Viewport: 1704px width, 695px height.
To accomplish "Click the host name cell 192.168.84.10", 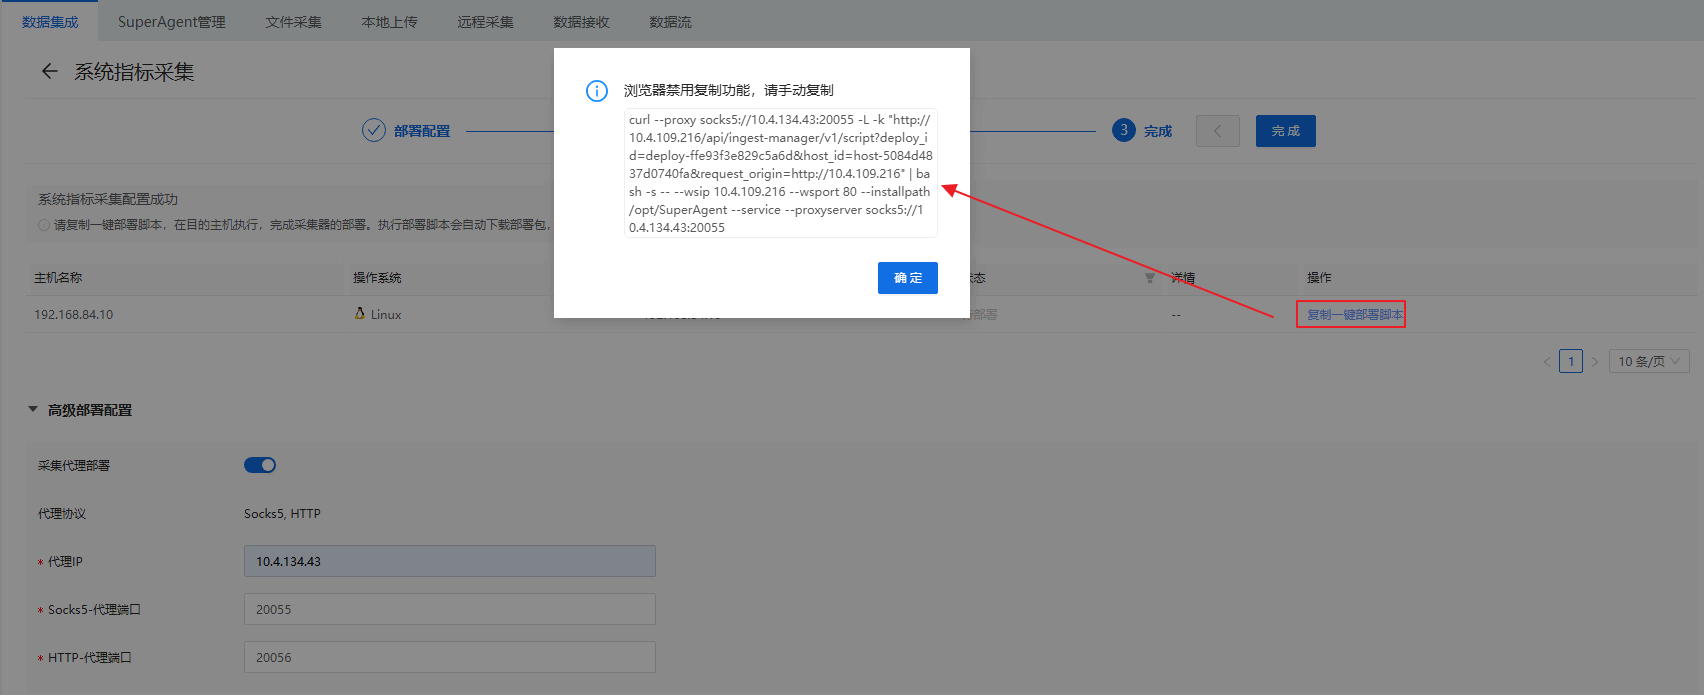I will coord(74,314).
